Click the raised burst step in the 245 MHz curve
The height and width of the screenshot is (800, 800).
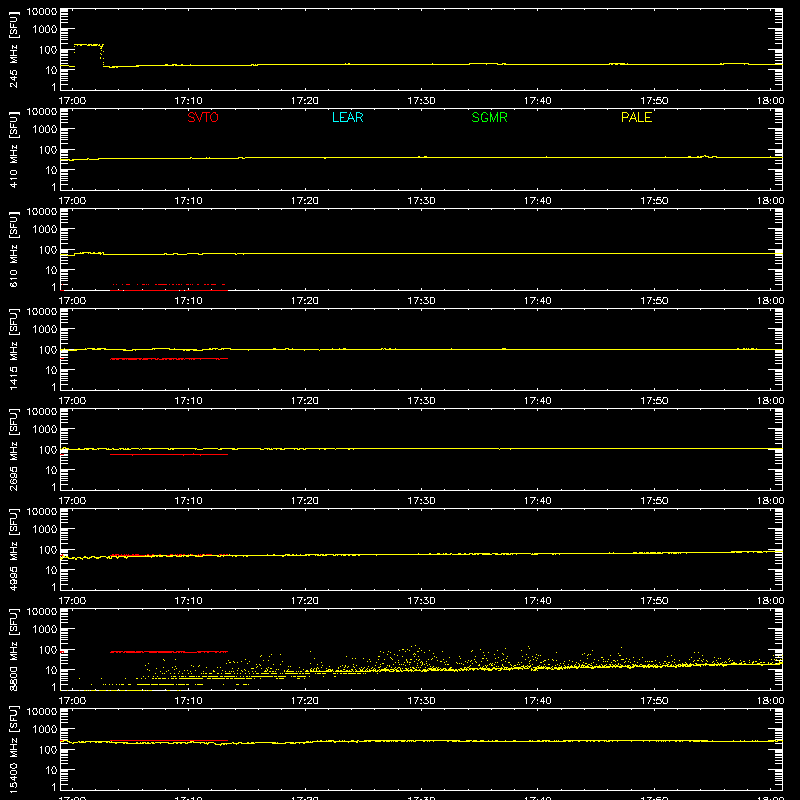(88, 45)
